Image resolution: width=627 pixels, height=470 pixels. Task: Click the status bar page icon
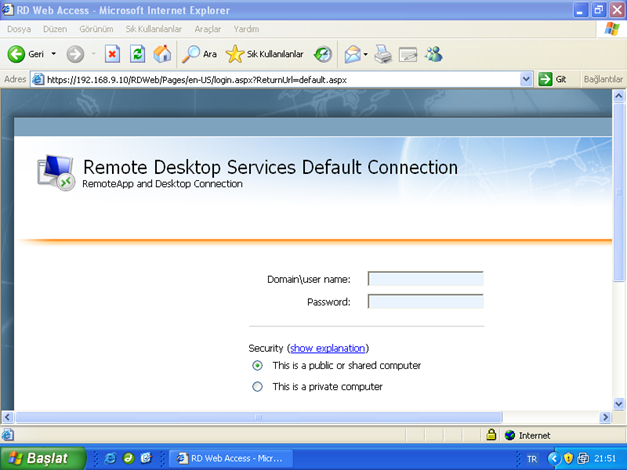(x=8, y=435)
